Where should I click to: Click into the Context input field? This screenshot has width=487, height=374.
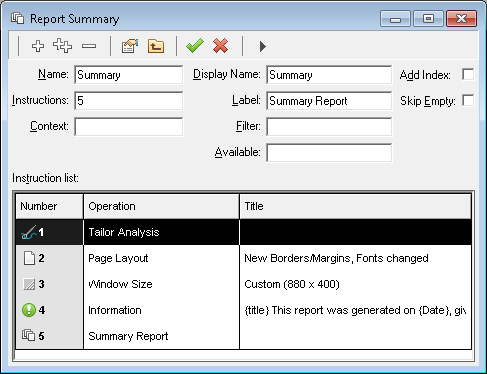coord(129,127)
